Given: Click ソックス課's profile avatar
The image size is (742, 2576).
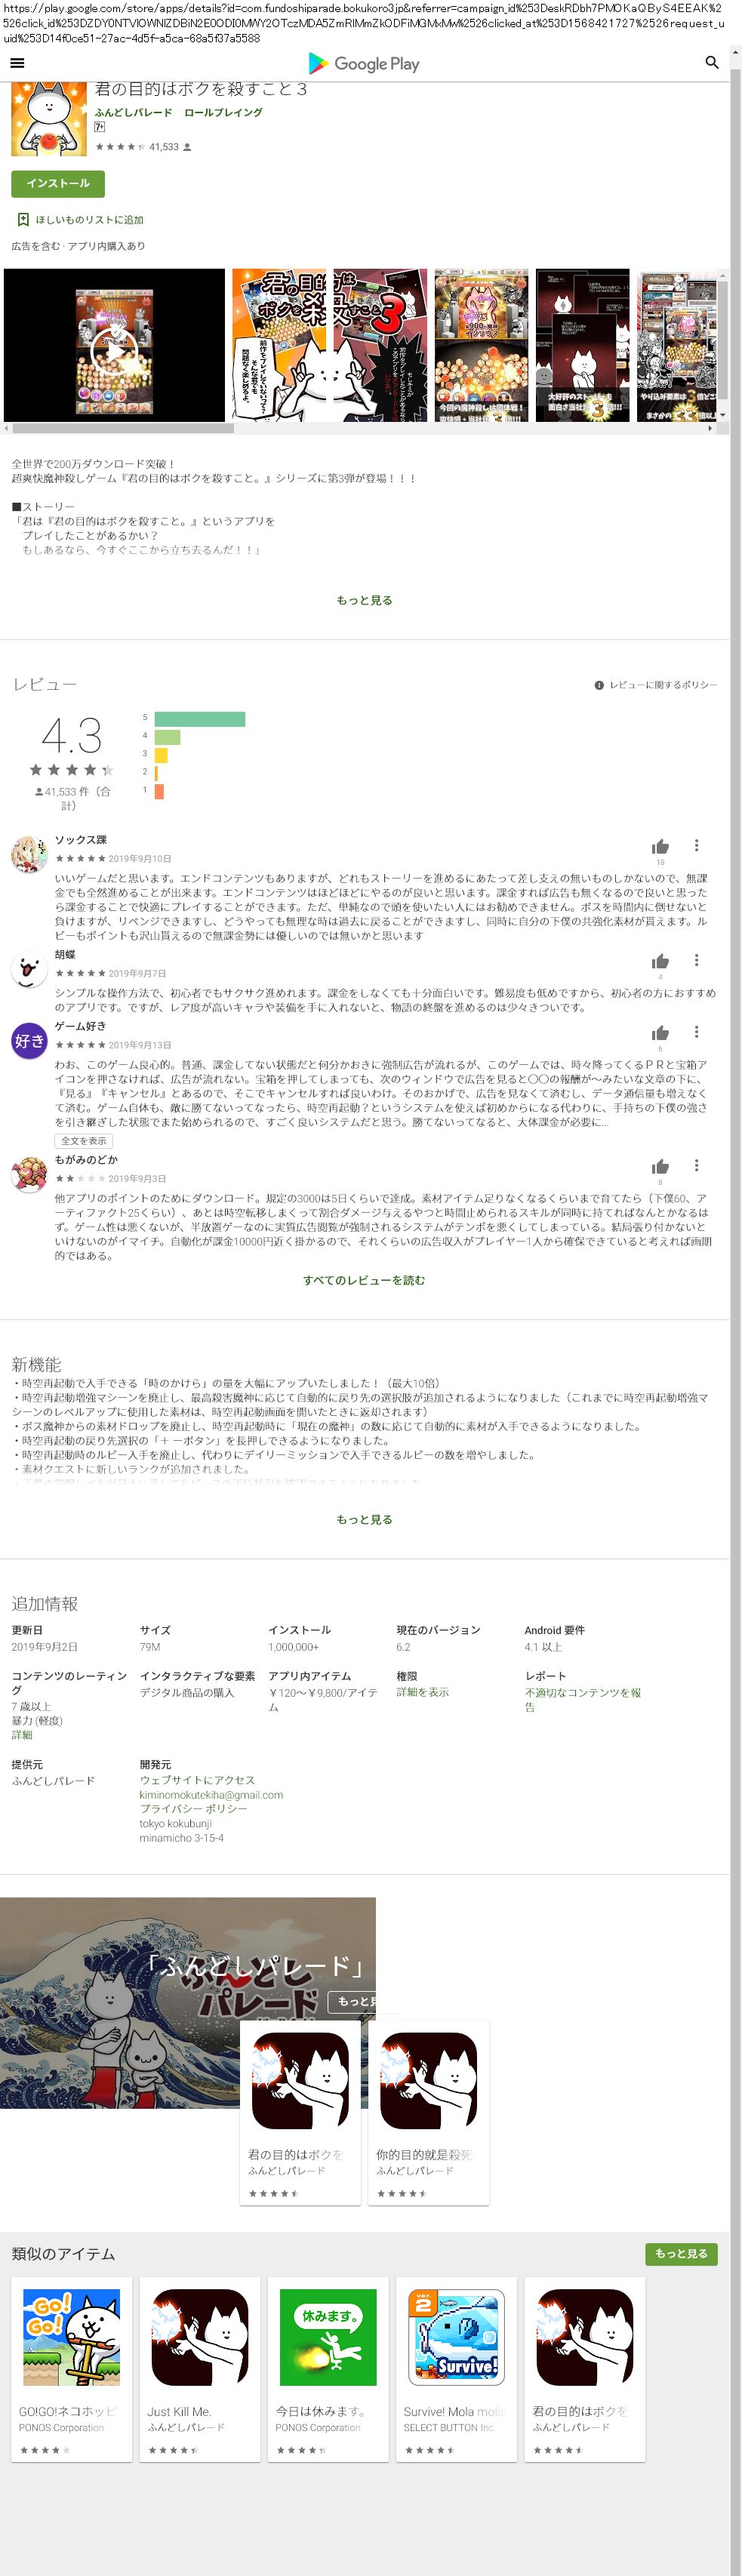Looking at the screenshot, I should coord(29,855).
